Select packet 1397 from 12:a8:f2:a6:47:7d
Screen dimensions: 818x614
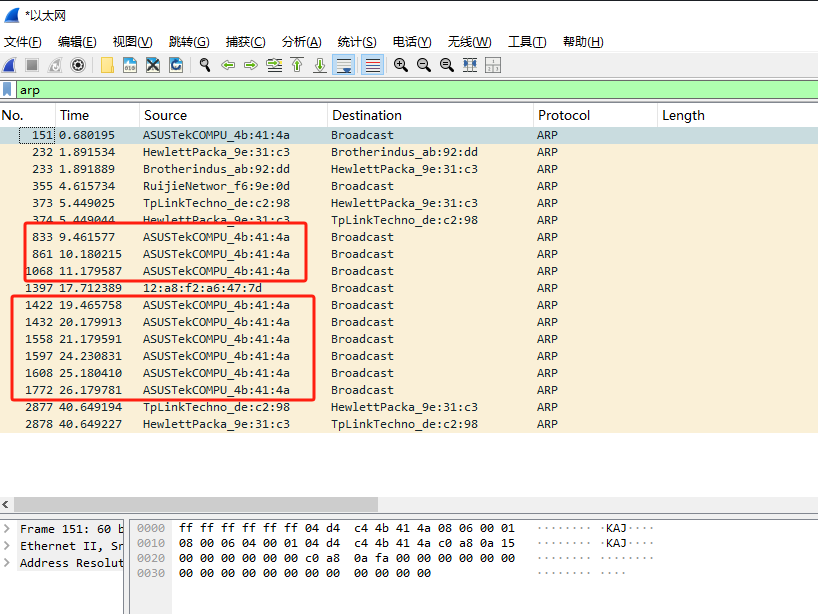click(409, 288)
